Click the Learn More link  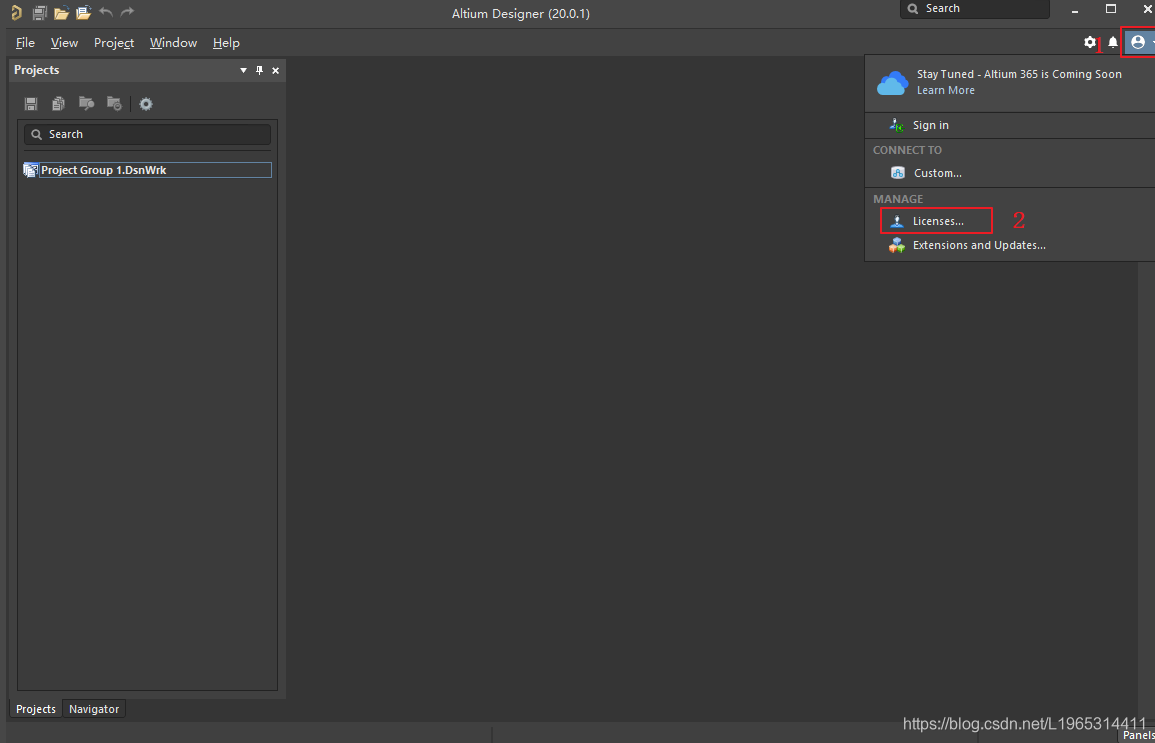click(x=946, y=91)
